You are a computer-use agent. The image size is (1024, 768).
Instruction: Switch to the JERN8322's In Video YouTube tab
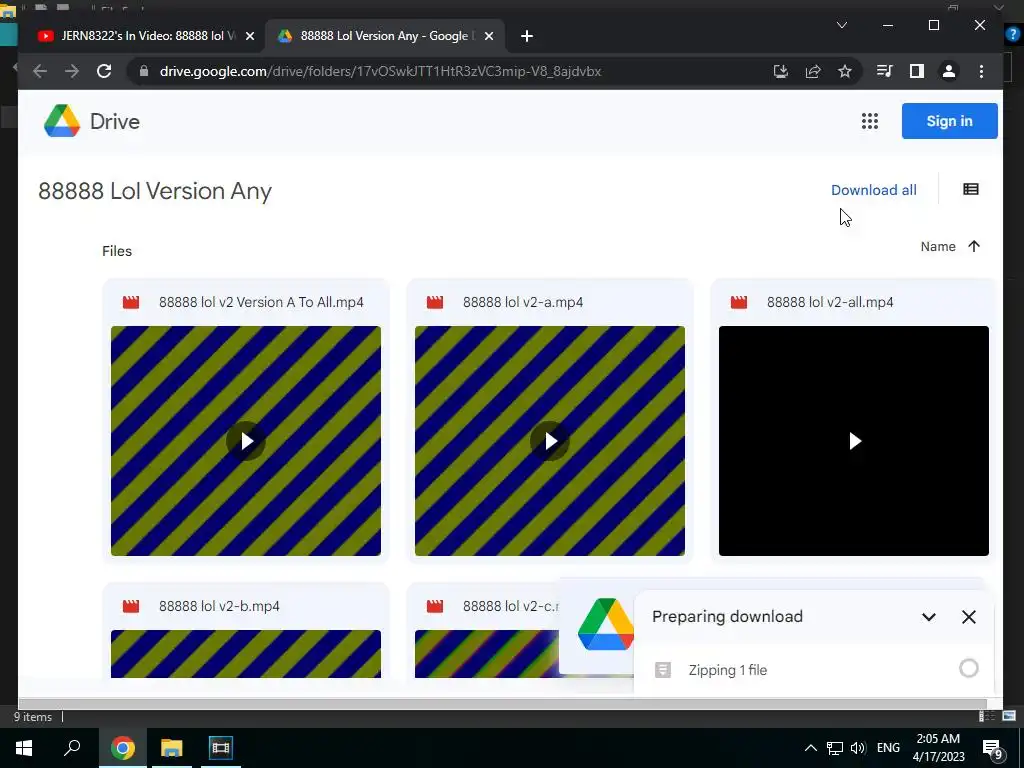136,36
